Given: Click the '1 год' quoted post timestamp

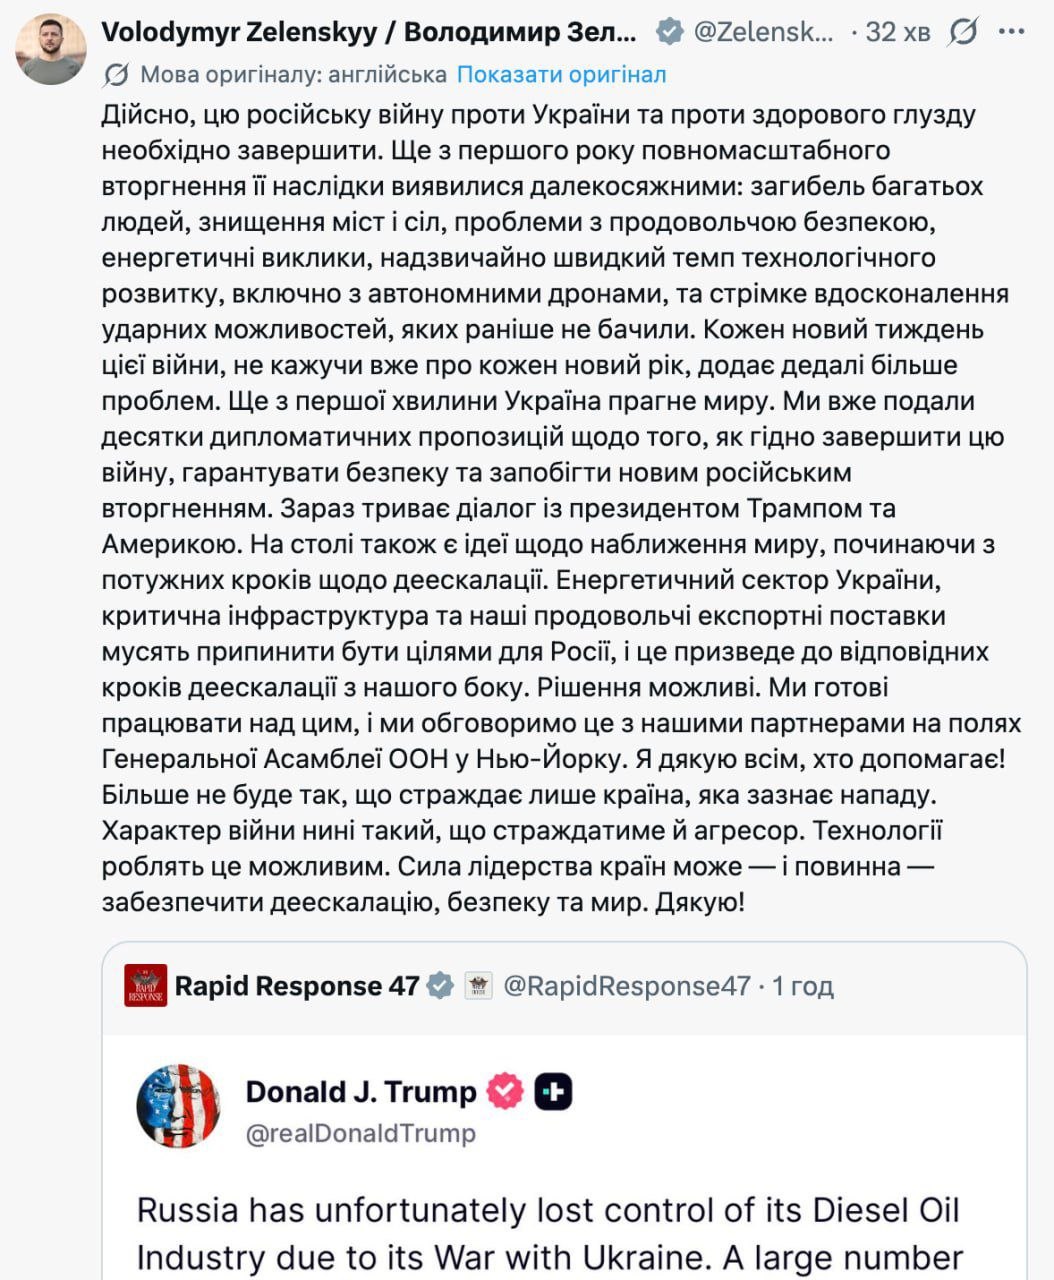Looking at the screenshot, I should [803, 986].
